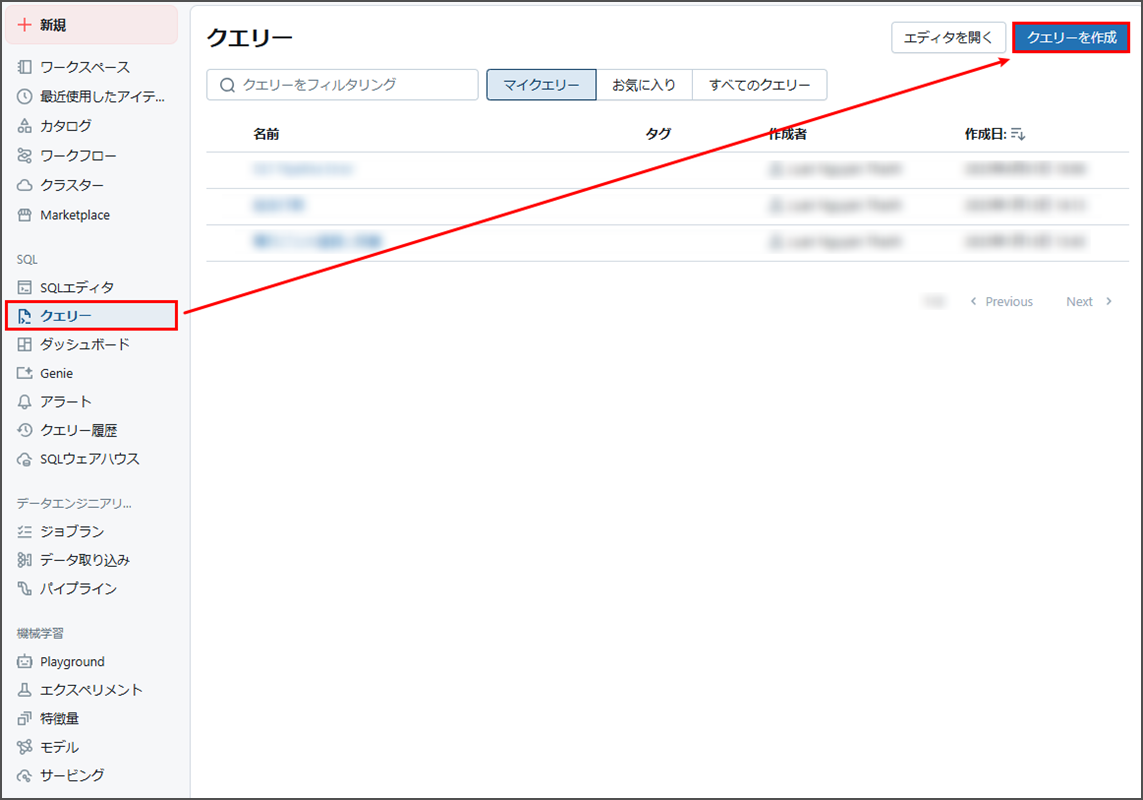Sort by the 名前 column header

pos(266,134)
